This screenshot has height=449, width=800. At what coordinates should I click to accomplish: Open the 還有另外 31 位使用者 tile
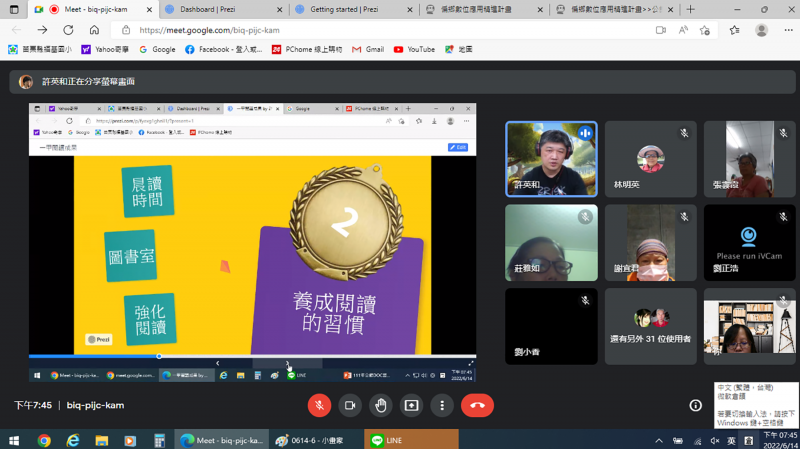(650, 326)
